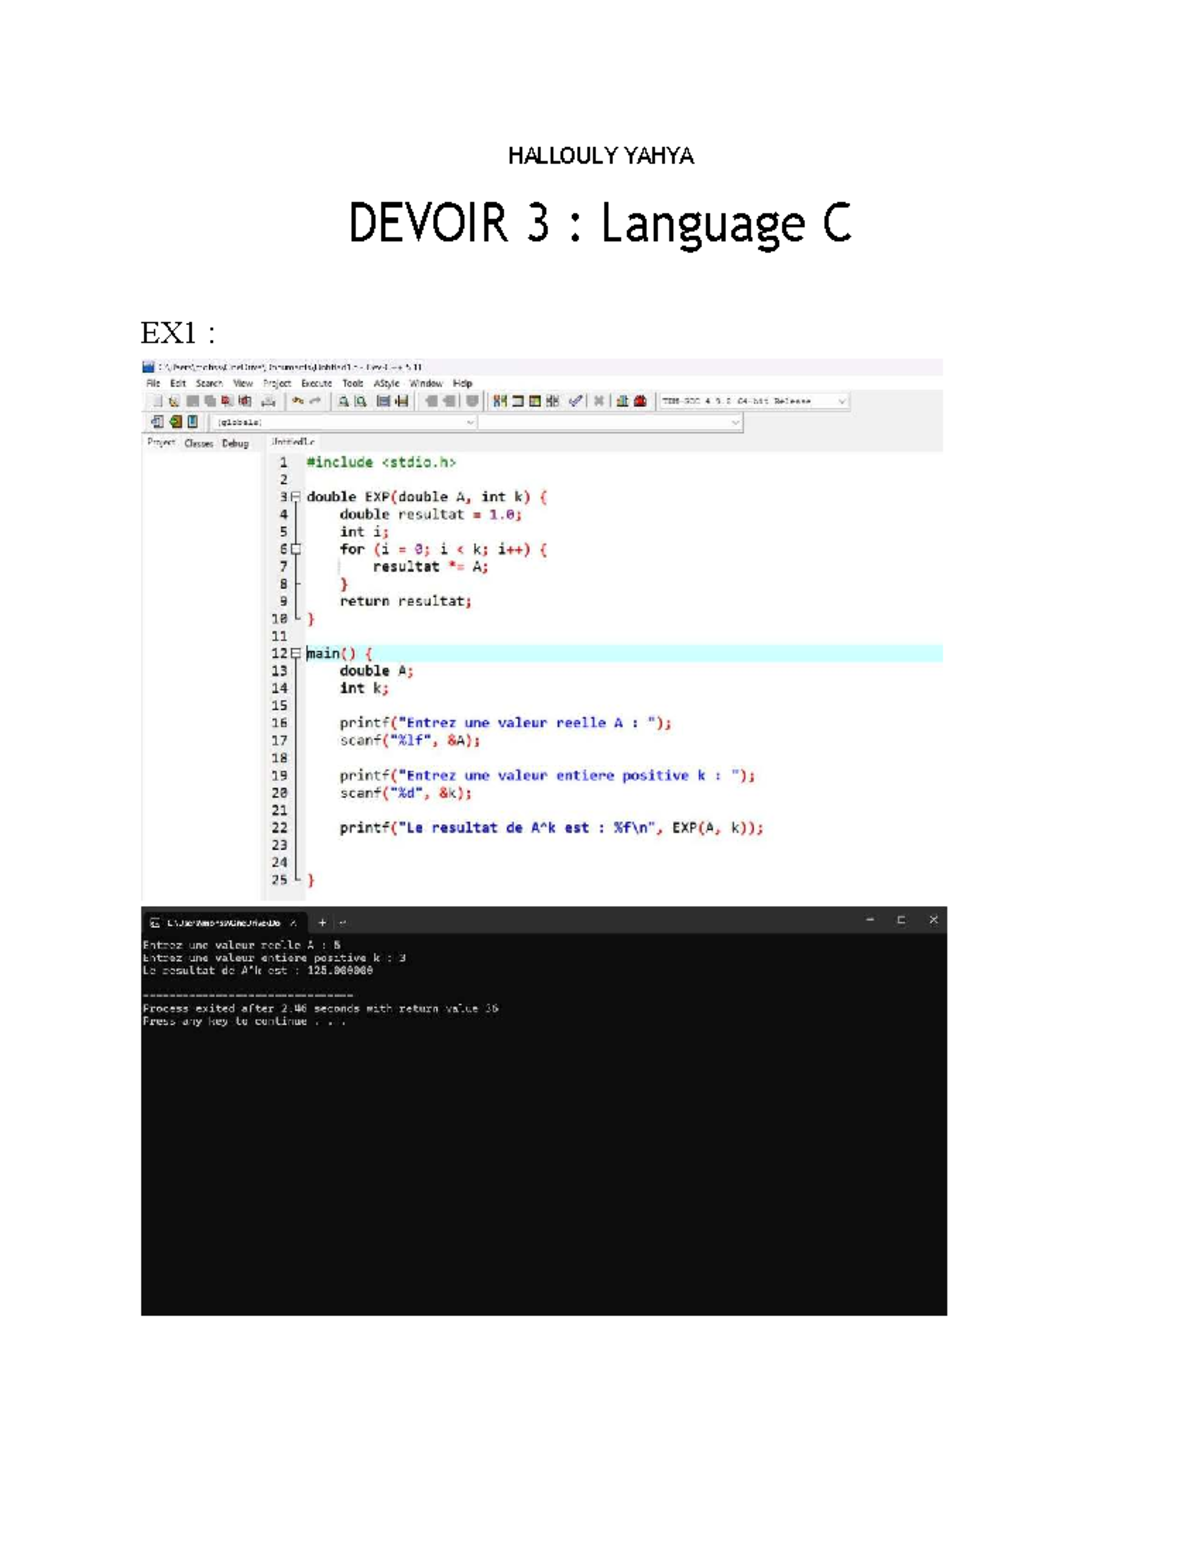The width and height of the screenshot is (1200, 1553).
Task: Select the Undo arrow icon
Action: click(298, 401)
